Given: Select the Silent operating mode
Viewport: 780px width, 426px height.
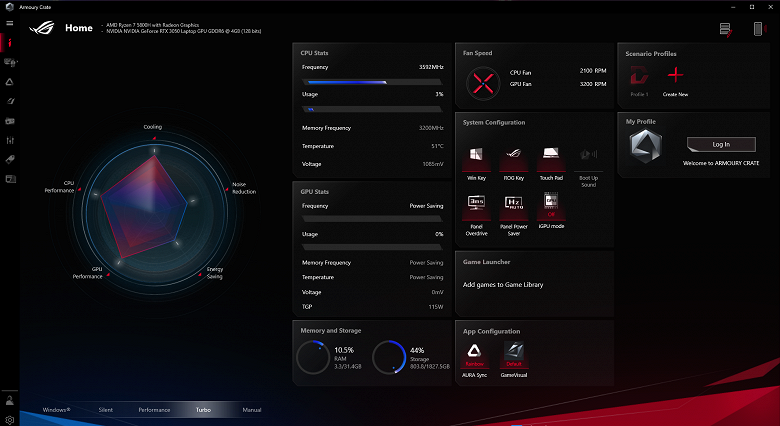Looking at the screenshot, I should pos(105,410).
